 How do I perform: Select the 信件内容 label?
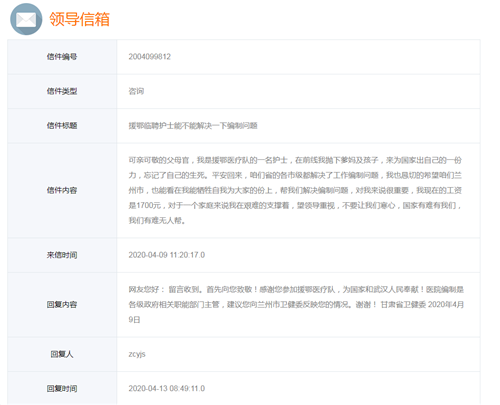62,190
